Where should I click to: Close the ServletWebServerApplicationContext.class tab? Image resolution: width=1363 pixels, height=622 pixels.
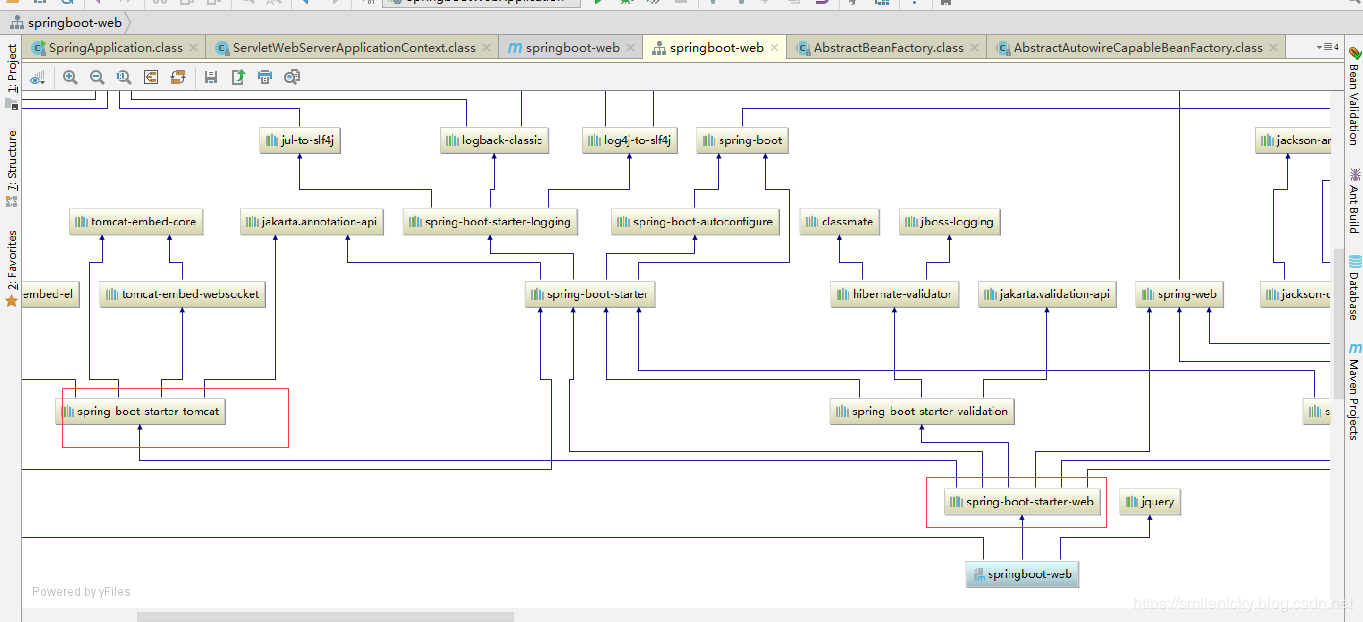(487, 47)
